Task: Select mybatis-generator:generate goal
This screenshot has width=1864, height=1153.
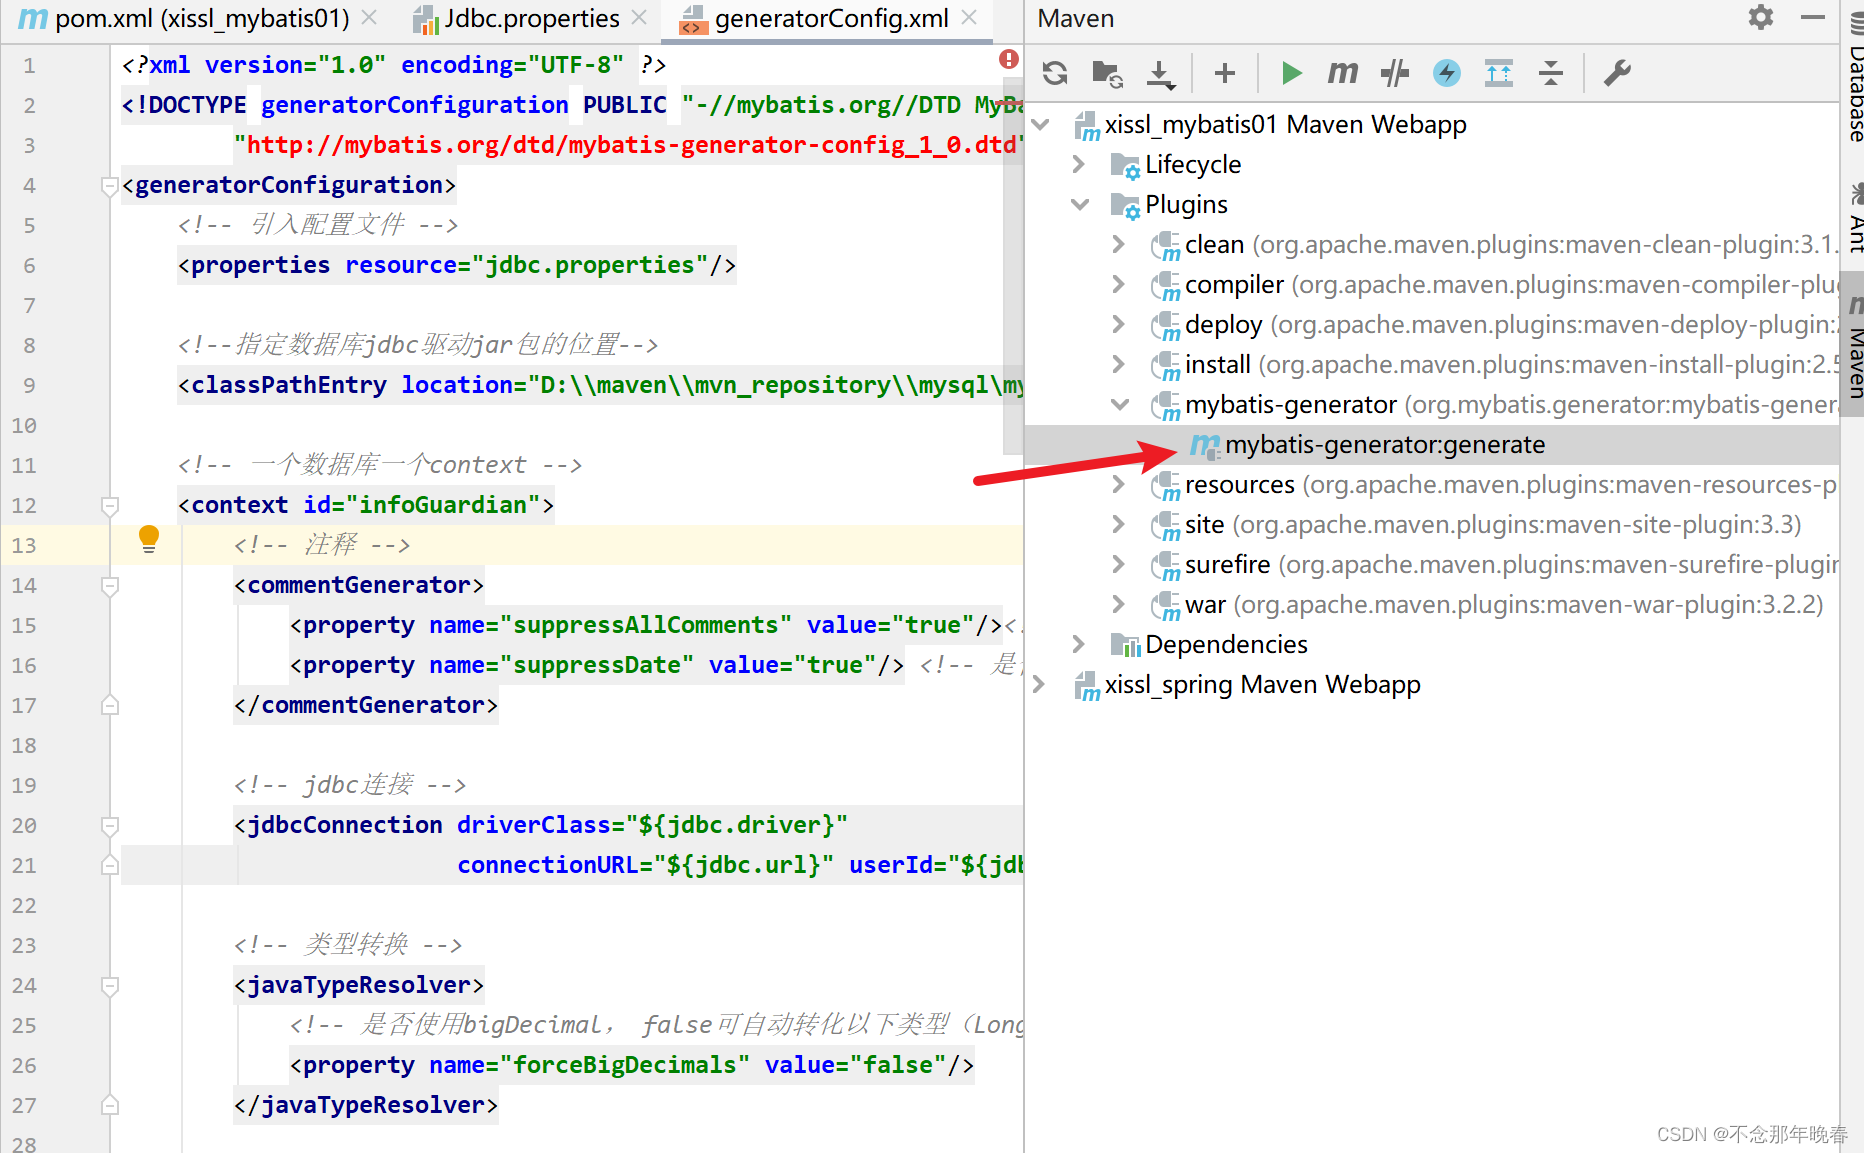Action: tap(1432, 444)
